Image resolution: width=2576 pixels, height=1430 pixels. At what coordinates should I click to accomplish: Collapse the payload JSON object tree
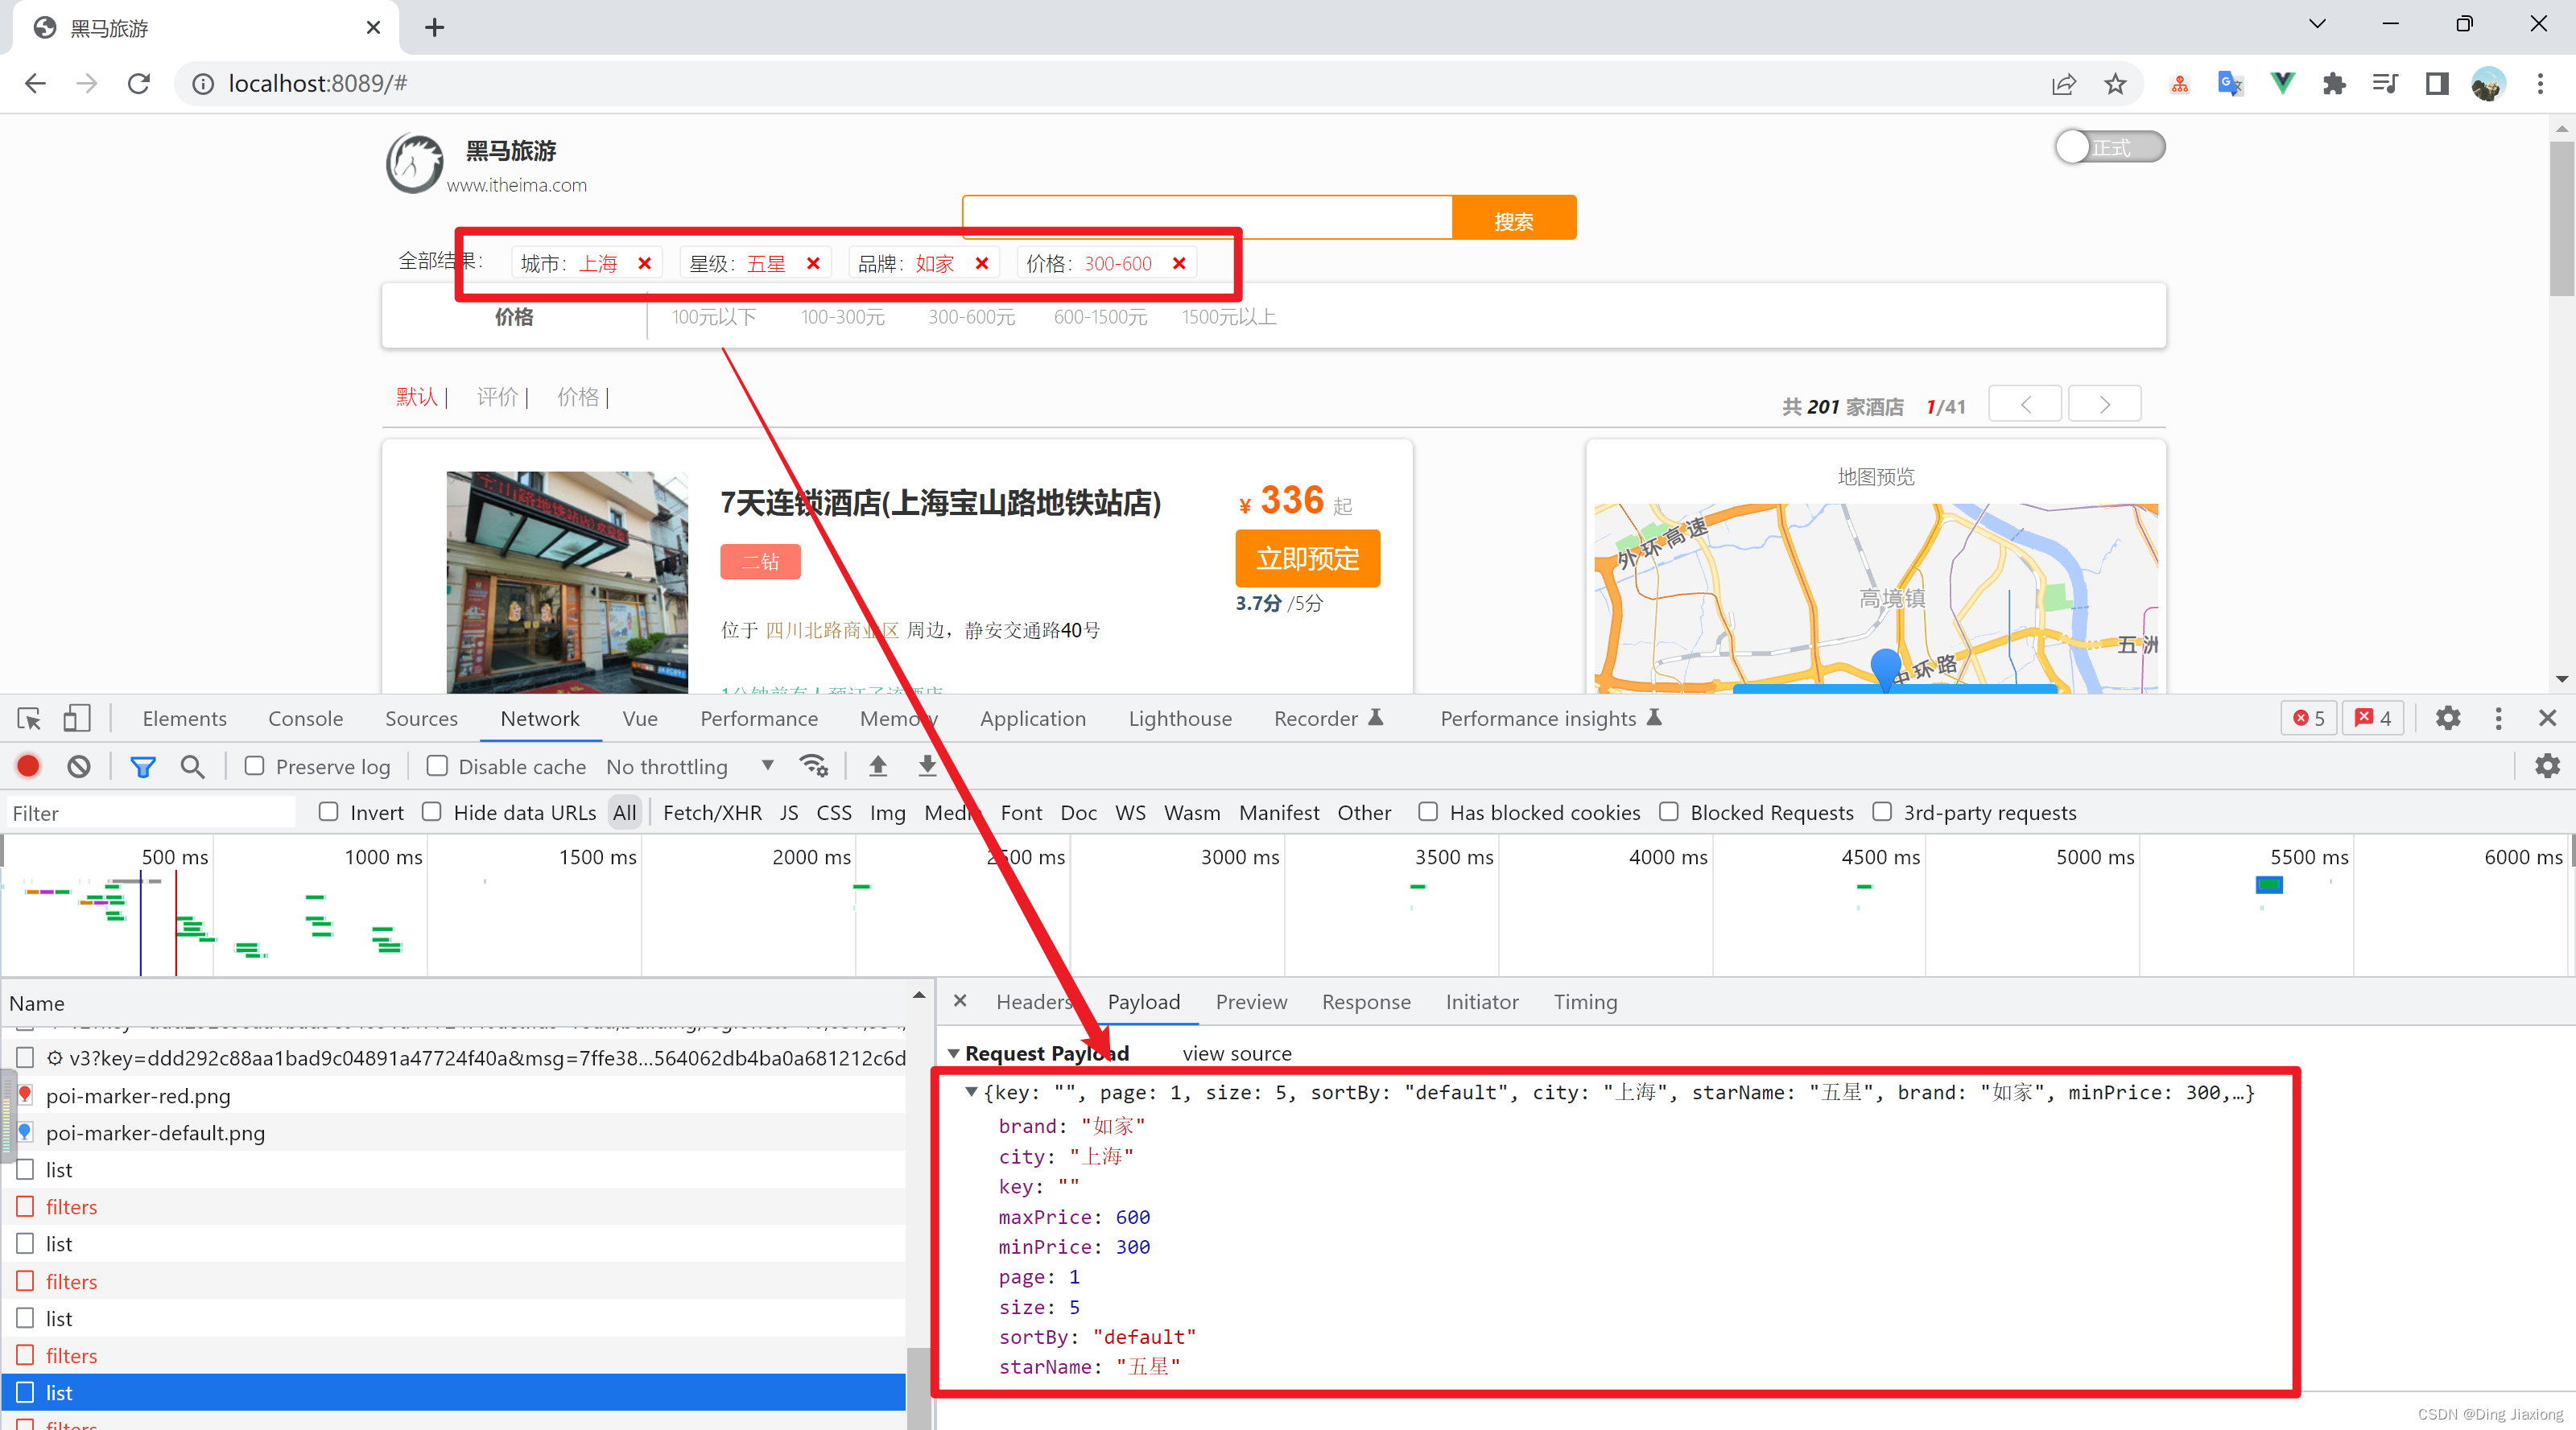(x=971, y=1092)
